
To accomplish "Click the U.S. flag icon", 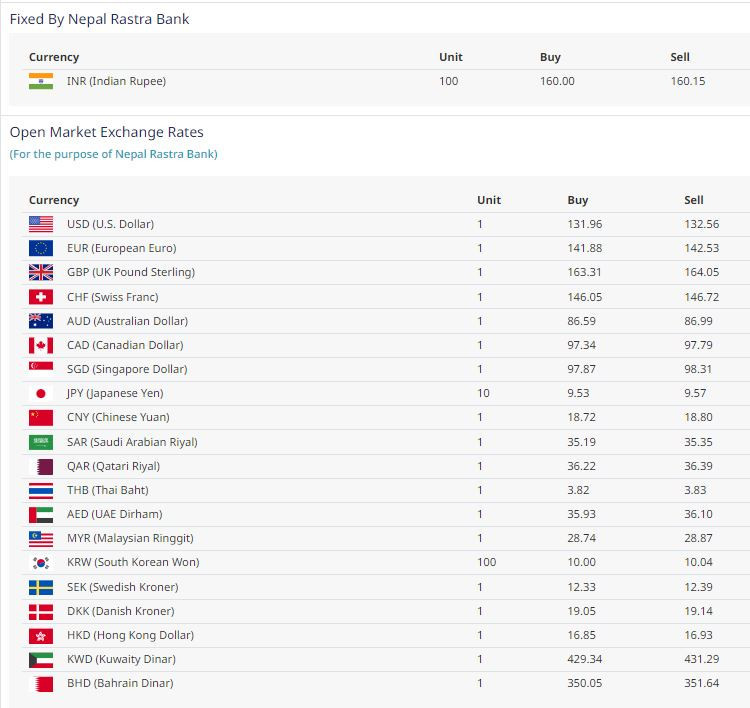I will click(x=41, y=224).
